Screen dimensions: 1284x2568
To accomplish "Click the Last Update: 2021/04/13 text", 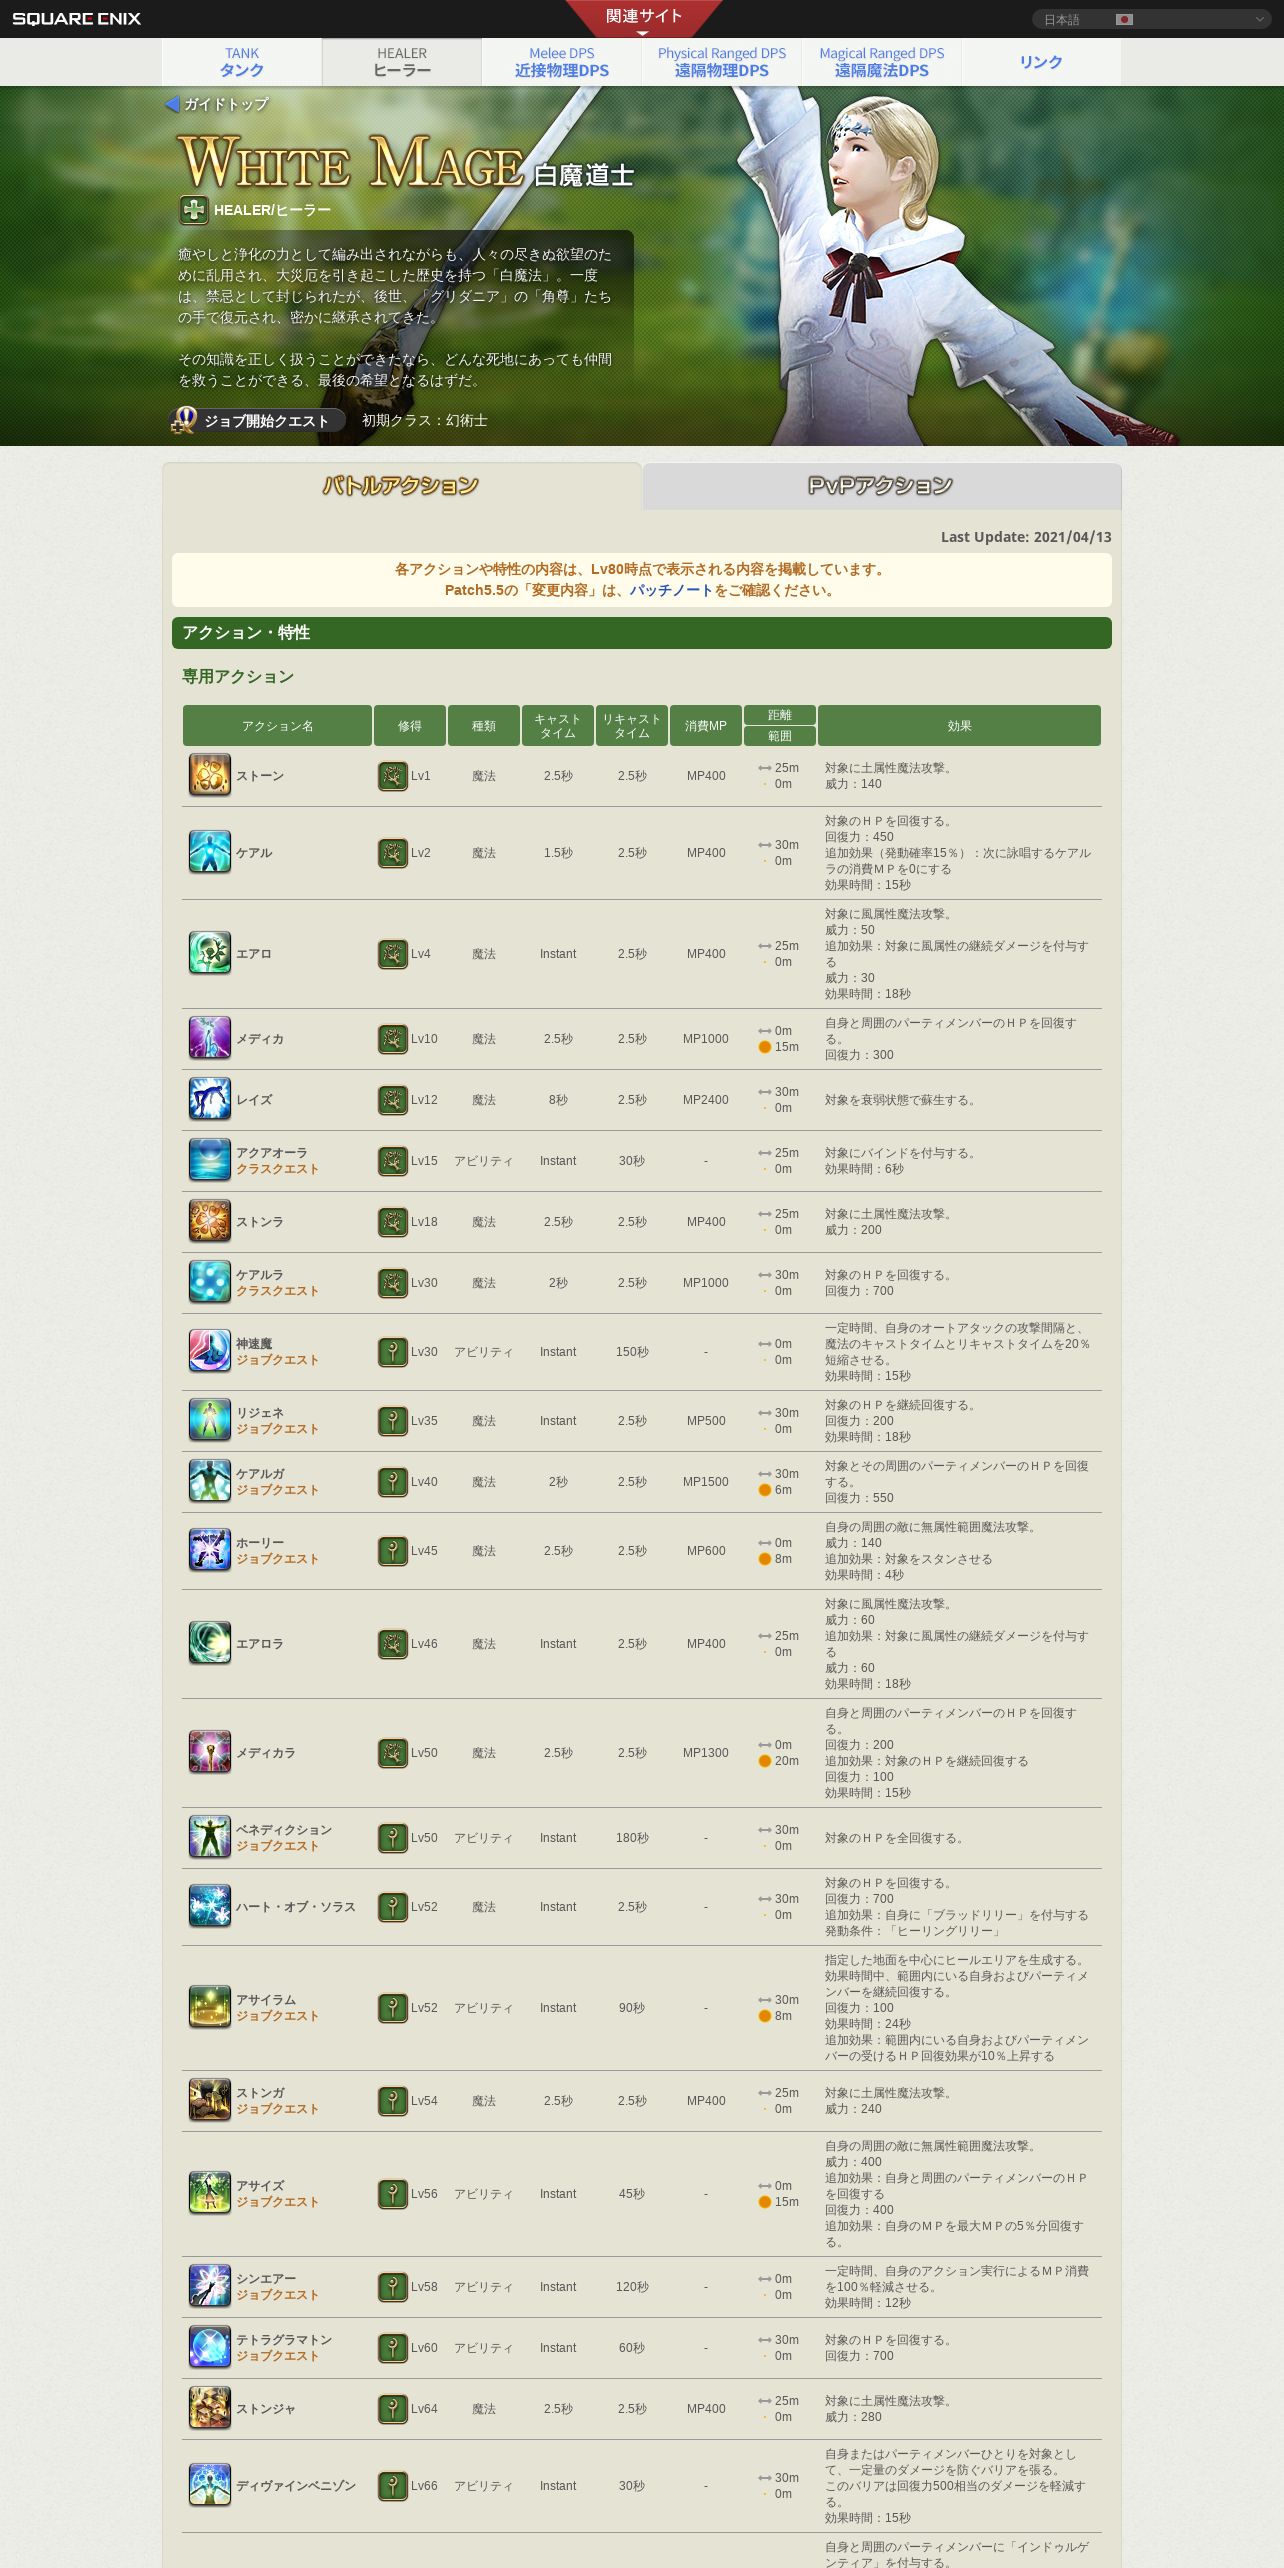I will (x=1026, y=537).
